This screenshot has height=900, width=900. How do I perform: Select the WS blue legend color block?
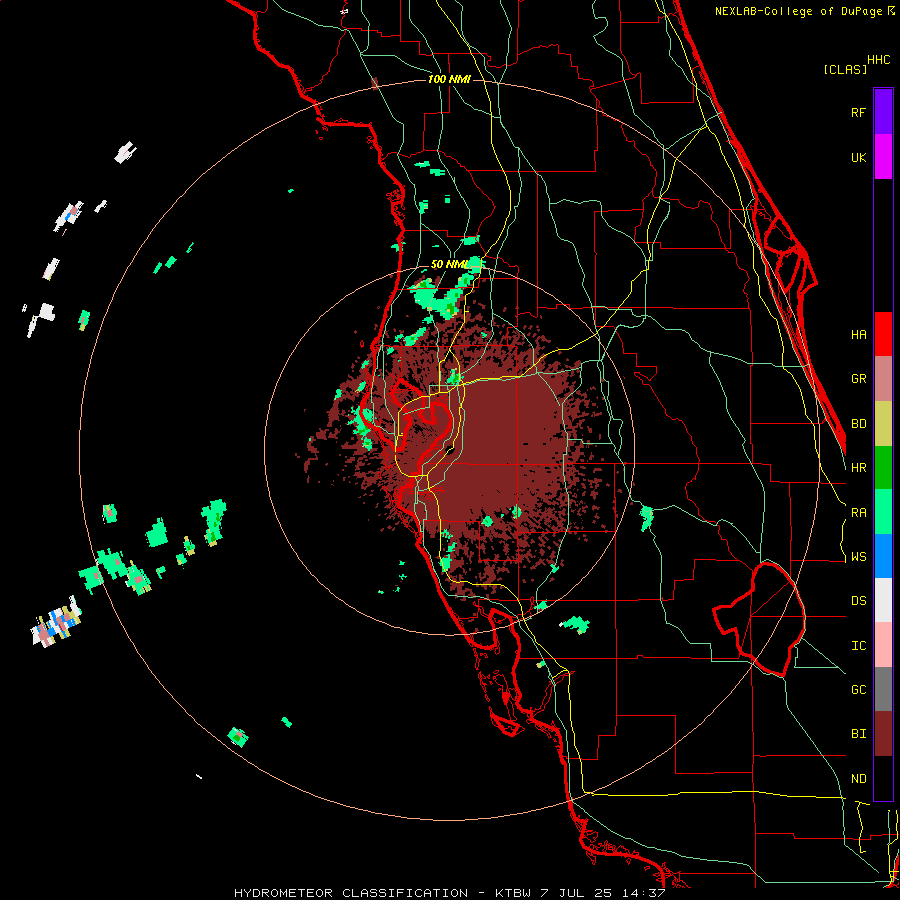[883, 556]
